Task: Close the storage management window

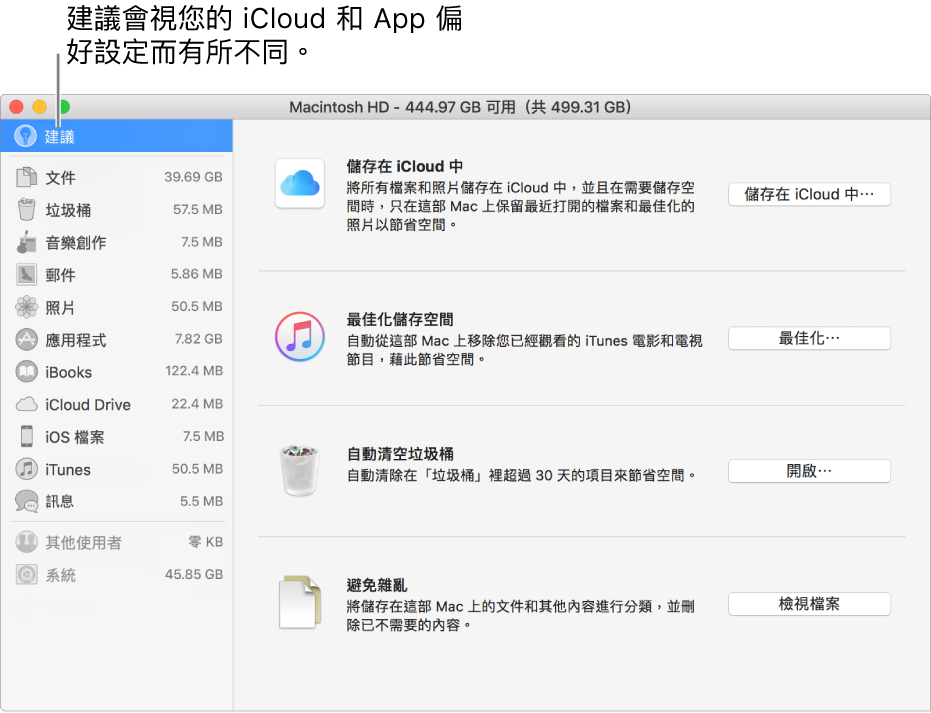Action: pos(16,107)
